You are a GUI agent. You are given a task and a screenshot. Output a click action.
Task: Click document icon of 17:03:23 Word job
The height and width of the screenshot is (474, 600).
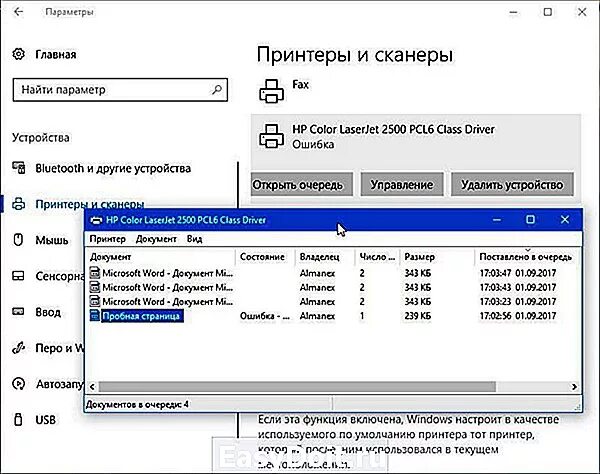pos(95,301)
